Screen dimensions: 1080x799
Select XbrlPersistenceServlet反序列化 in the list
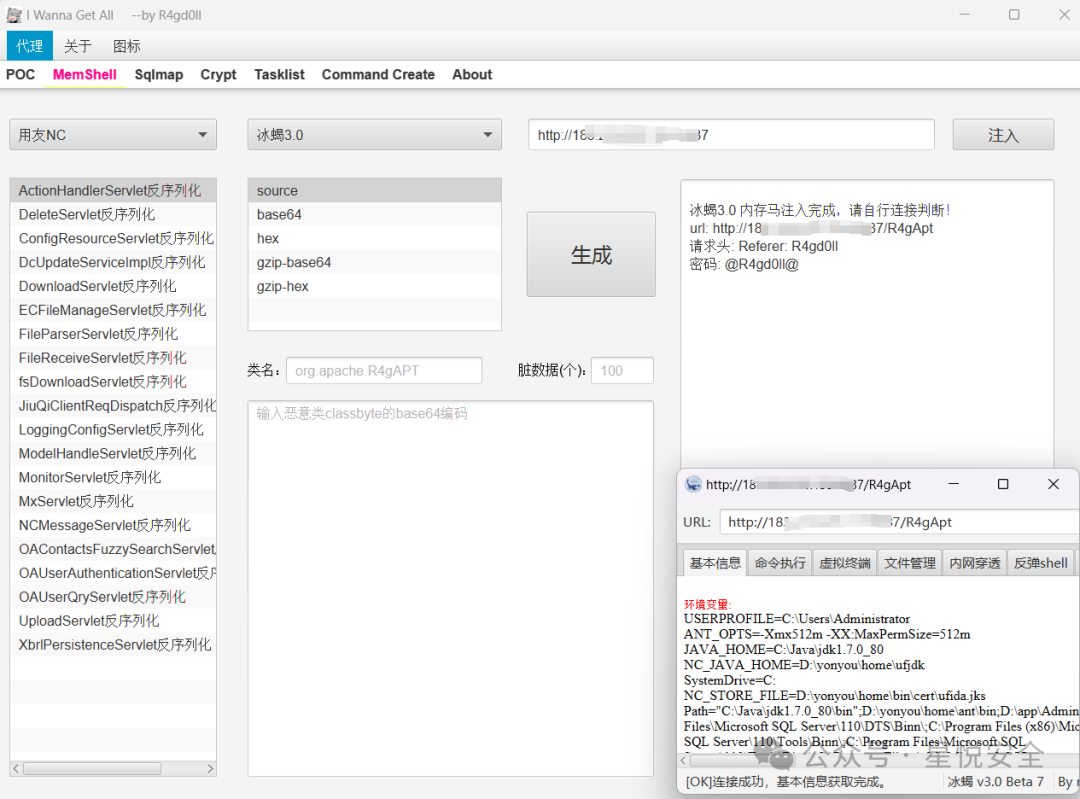click(113, 645)
